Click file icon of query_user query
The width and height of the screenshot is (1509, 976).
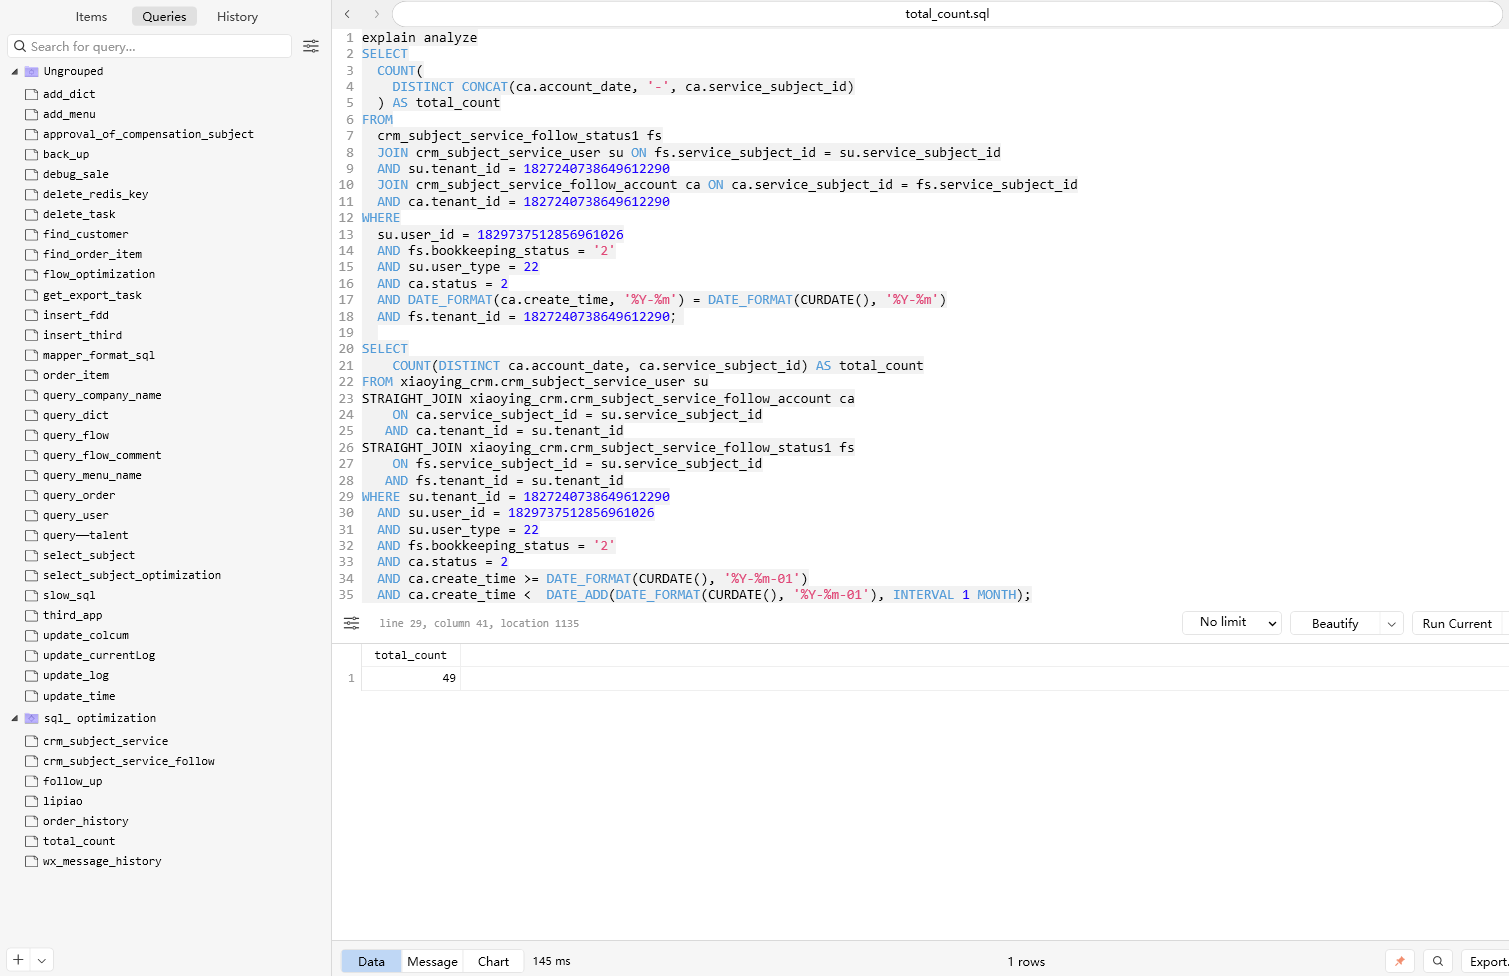click(31, 515)
